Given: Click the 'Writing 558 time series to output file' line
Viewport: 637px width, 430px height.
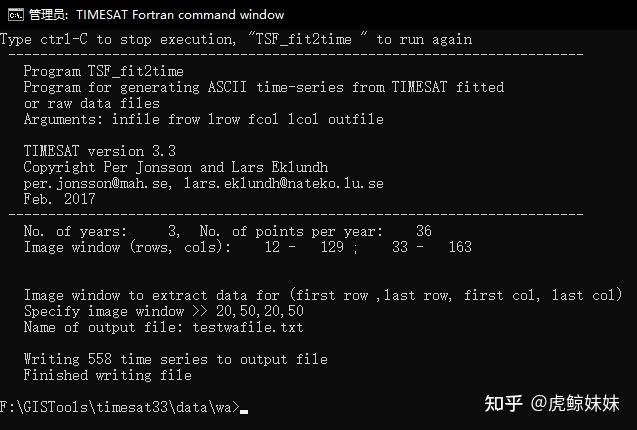Looking at the screenshot, I should pyautogui.click(x=176, y=359).
